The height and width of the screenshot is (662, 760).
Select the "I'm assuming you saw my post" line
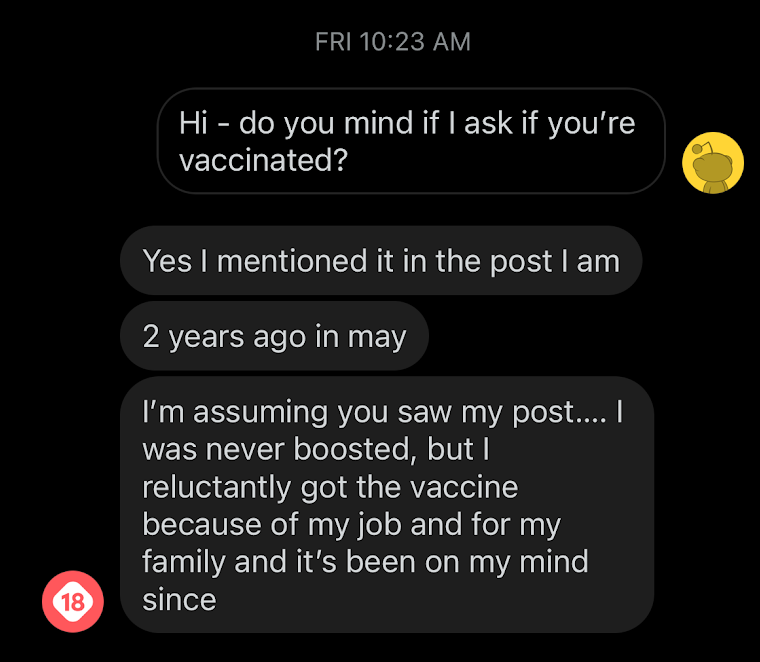(x=383, y=412)
